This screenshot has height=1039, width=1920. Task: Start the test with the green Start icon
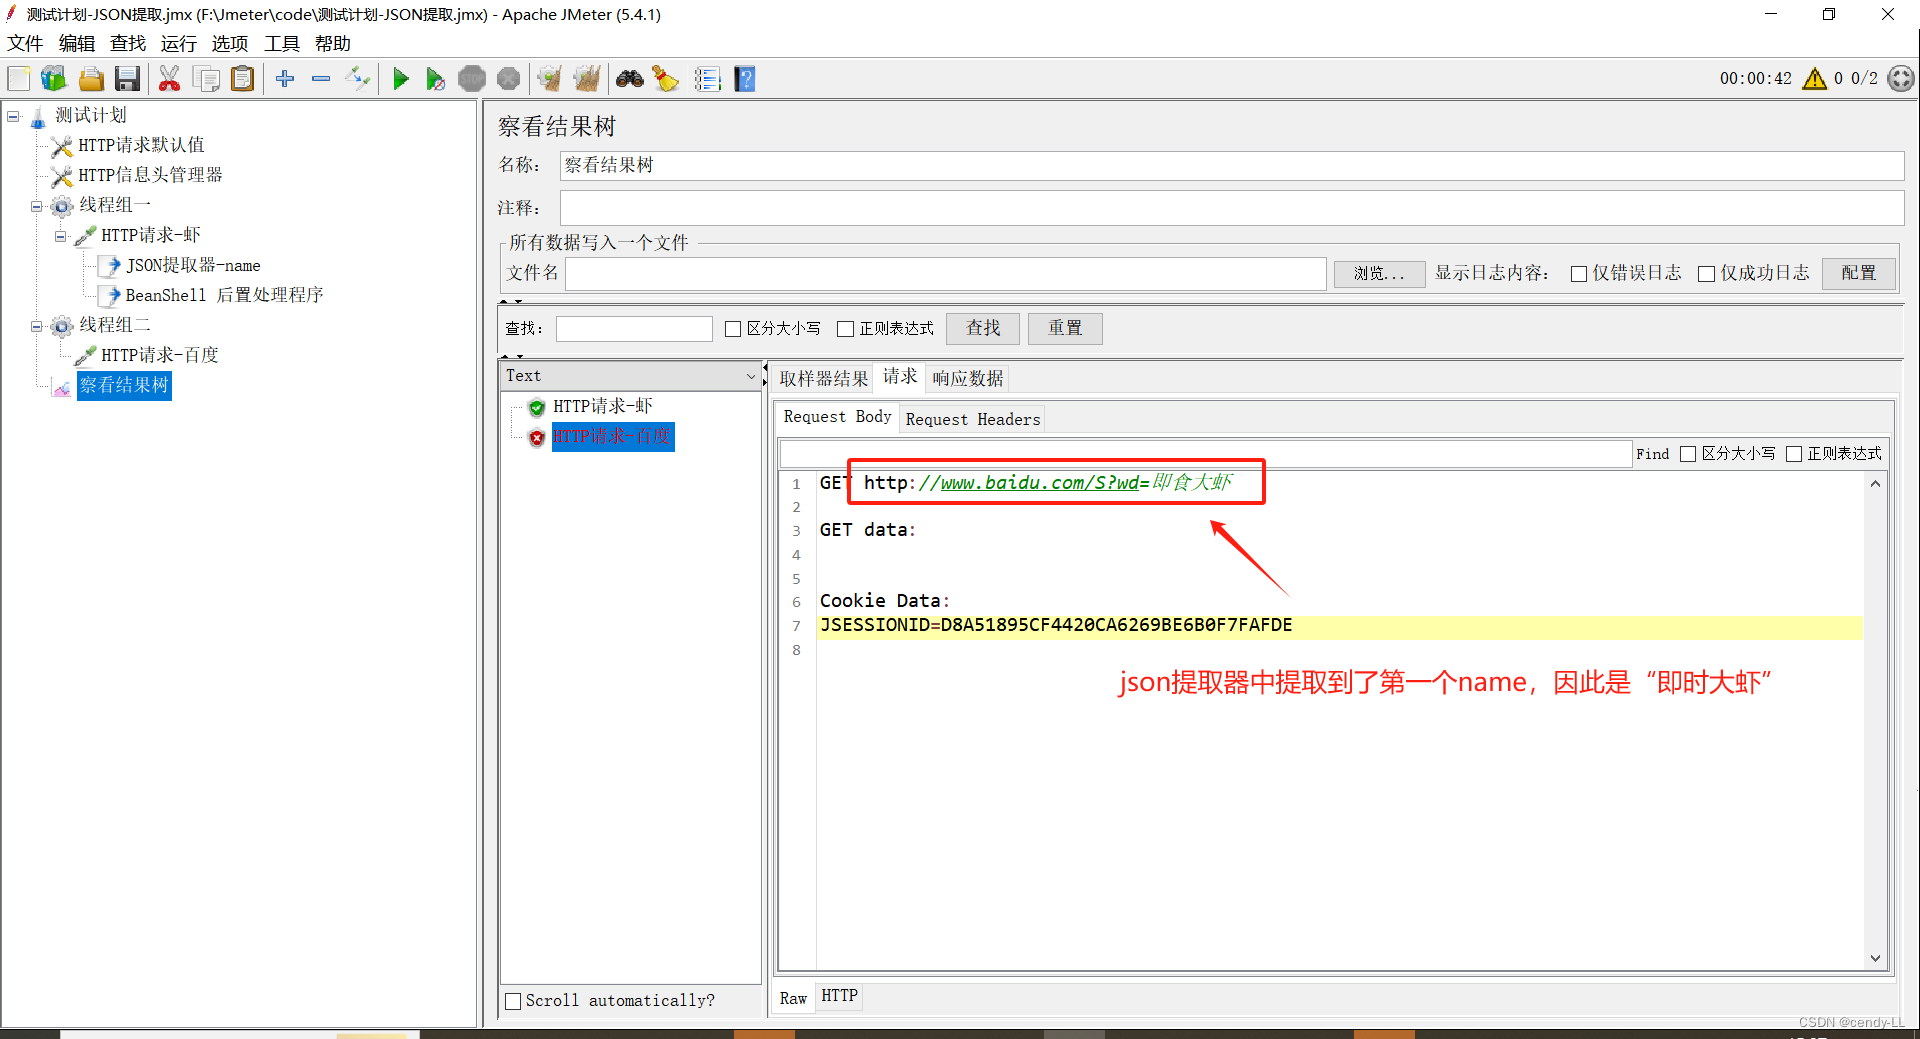point(400,78)
